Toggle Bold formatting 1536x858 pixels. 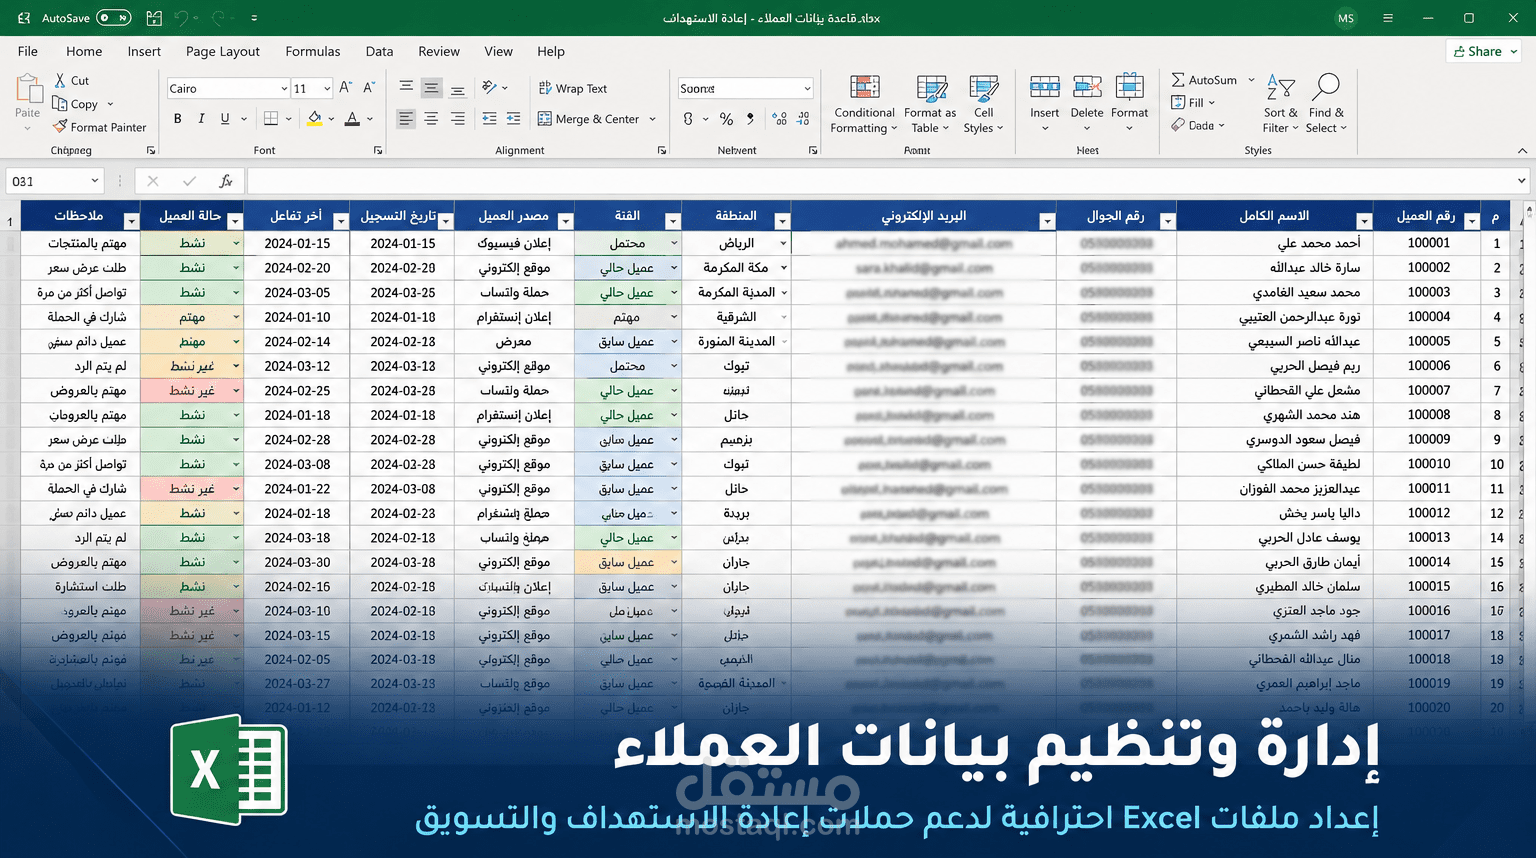coord(178,118)
